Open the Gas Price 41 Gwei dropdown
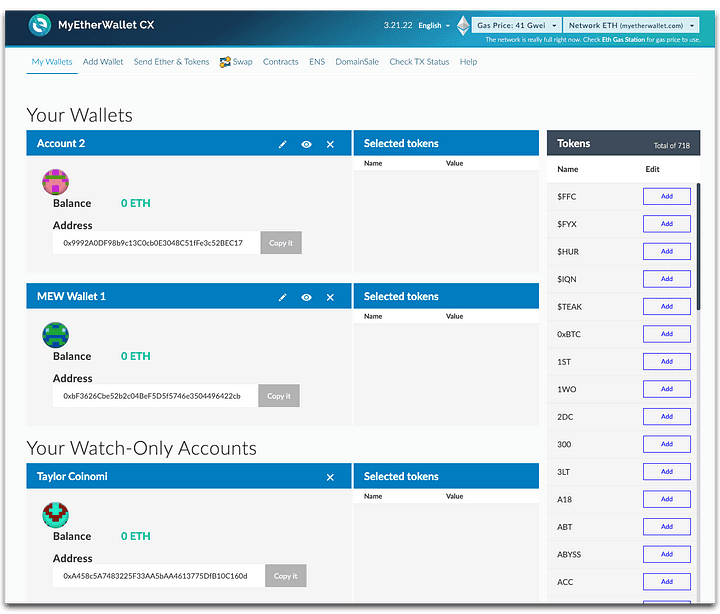The image size is (720, 614). pyautogui.click(x=517, y=25)
